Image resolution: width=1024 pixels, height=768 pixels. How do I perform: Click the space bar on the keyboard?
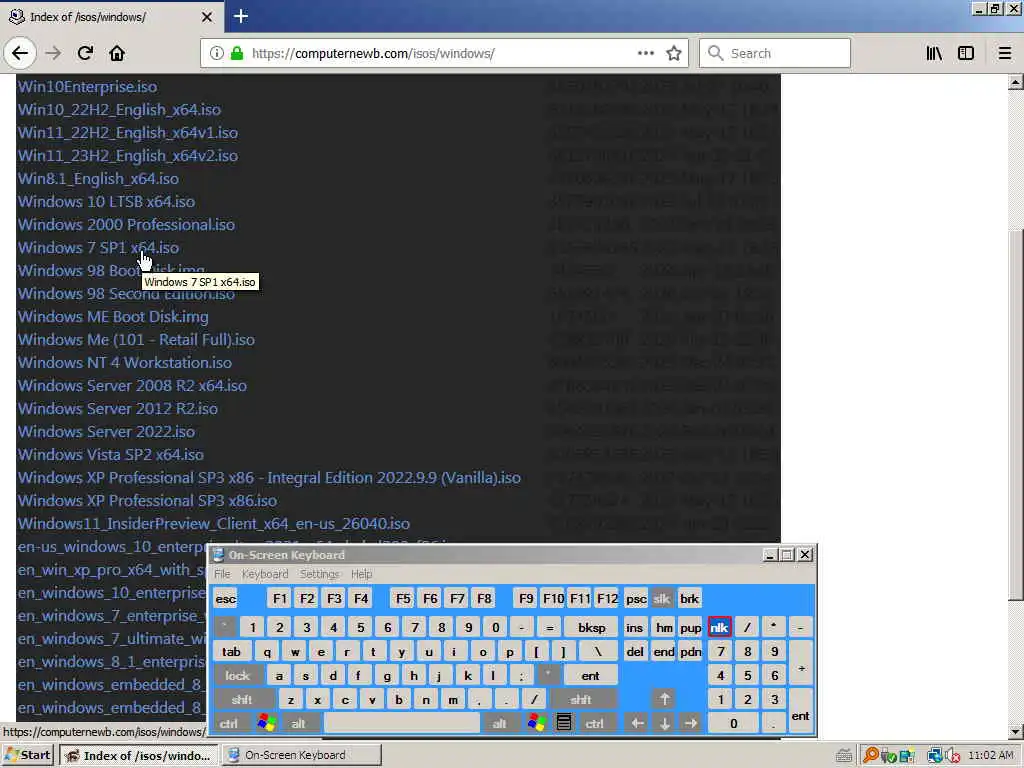(402, 723)
